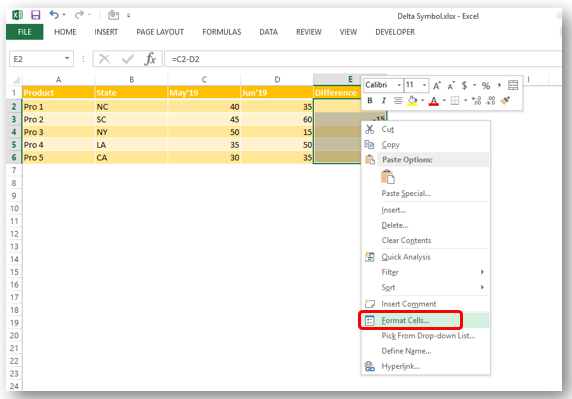Open Format Cells... dialog

[x=425, y=320]
